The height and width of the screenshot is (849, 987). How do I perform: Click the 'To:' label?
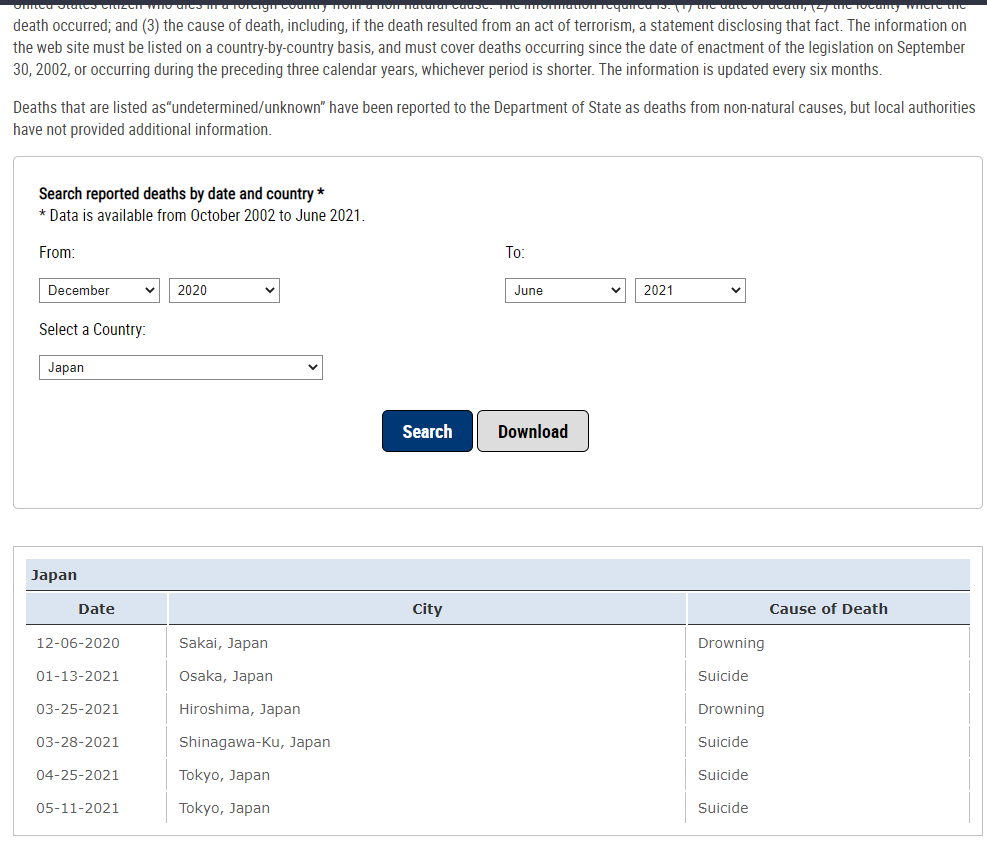click(515, 252)
